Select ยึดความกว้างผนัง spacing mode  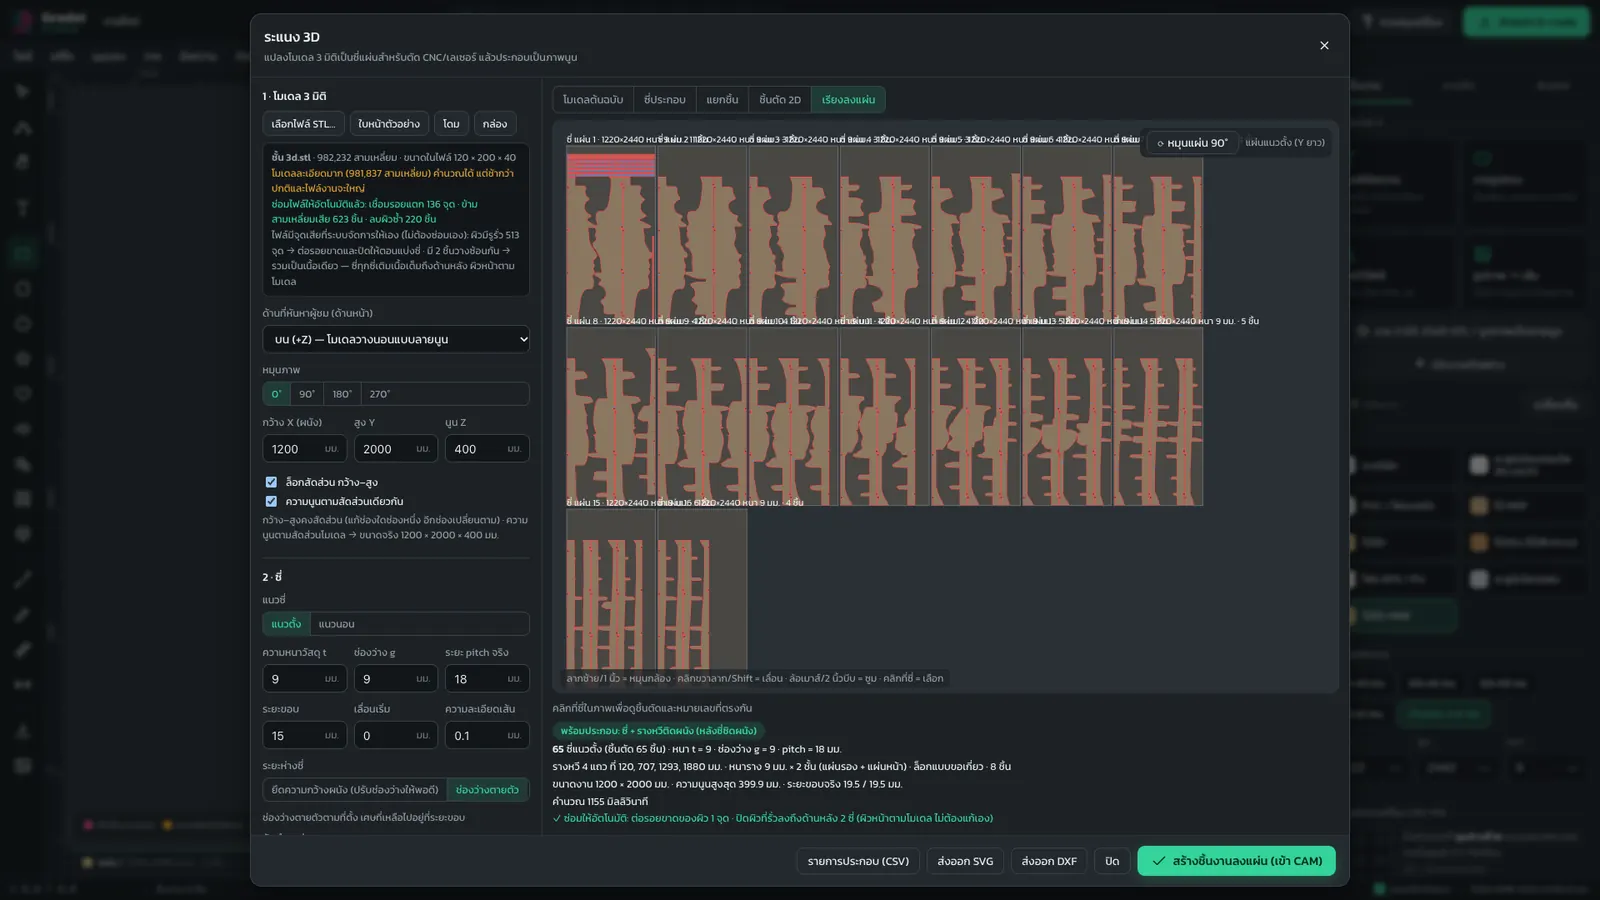355,790
